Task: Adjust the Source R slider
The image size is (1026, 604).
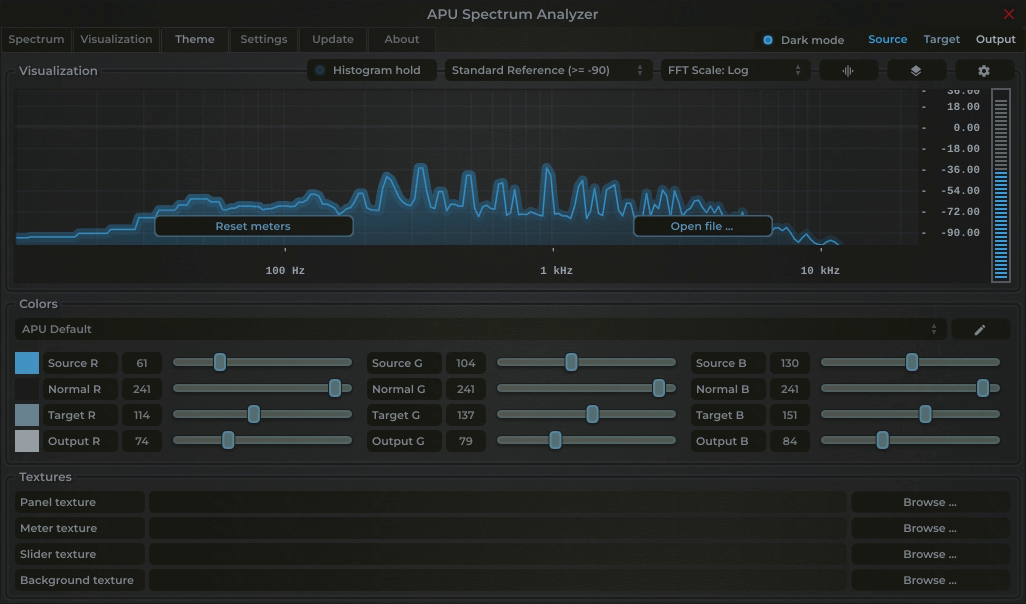Action: pos(262,363)
